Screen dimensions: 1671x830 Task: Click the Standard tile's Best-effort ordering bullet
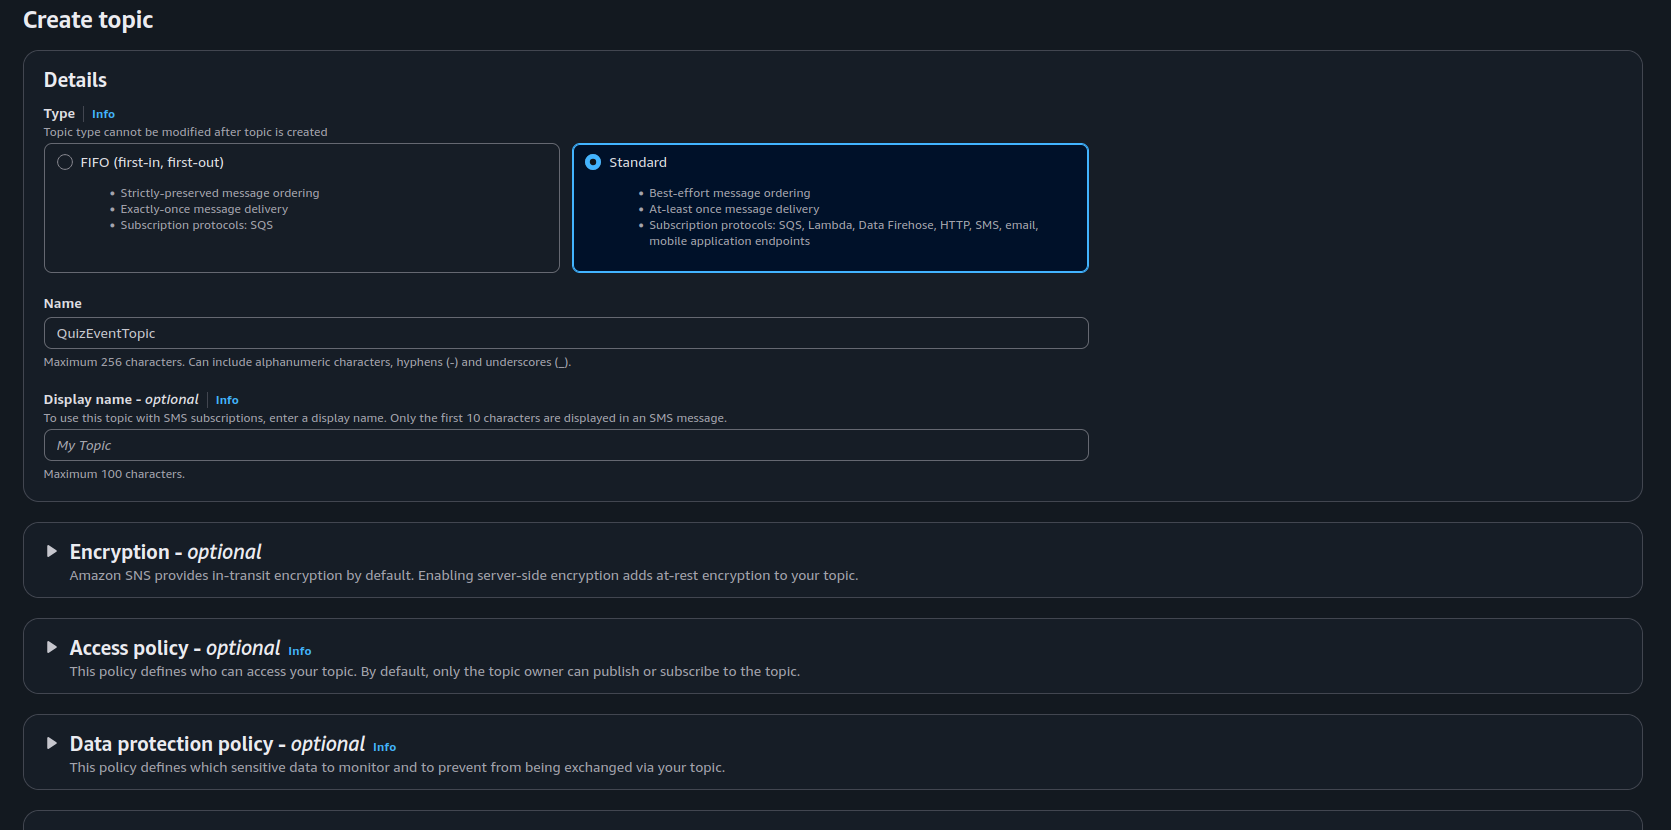(x=729, y=193)
